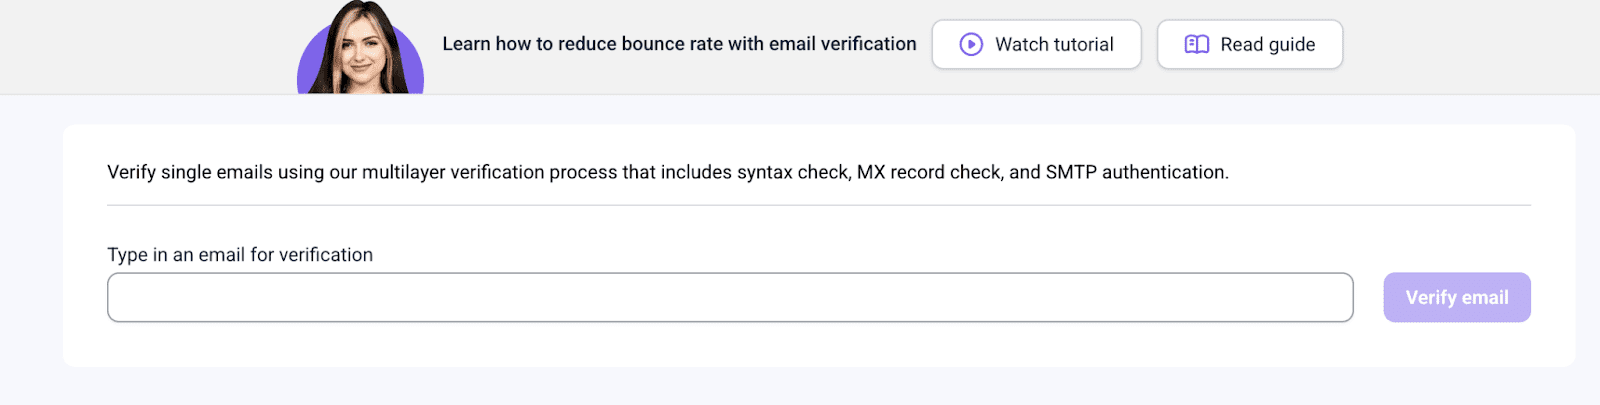Click 'multilayer verification process' in the description
The image size is (1600, 405).
(489, 172)
